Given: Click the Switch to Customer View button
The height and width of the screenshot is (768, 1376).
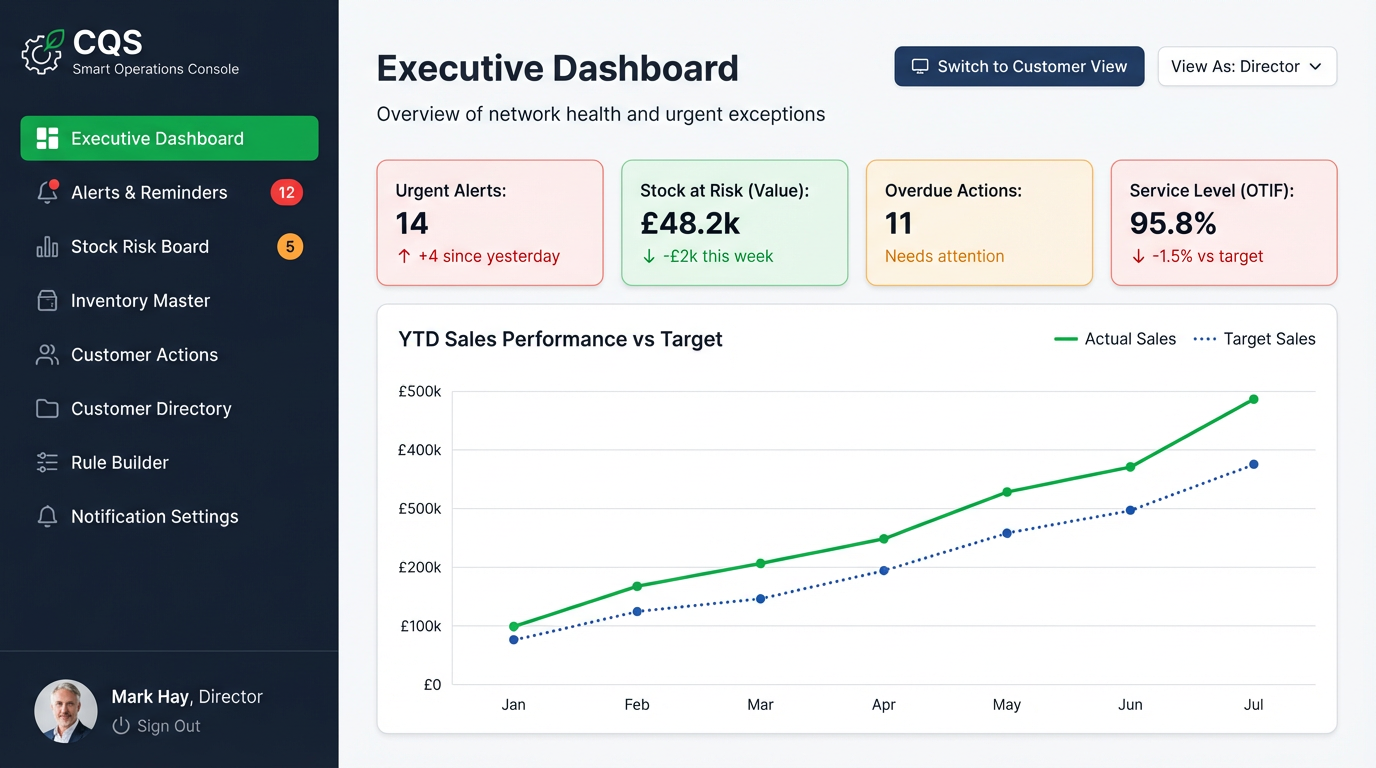Looking at the screenshot, I should tap(1019, 66).
